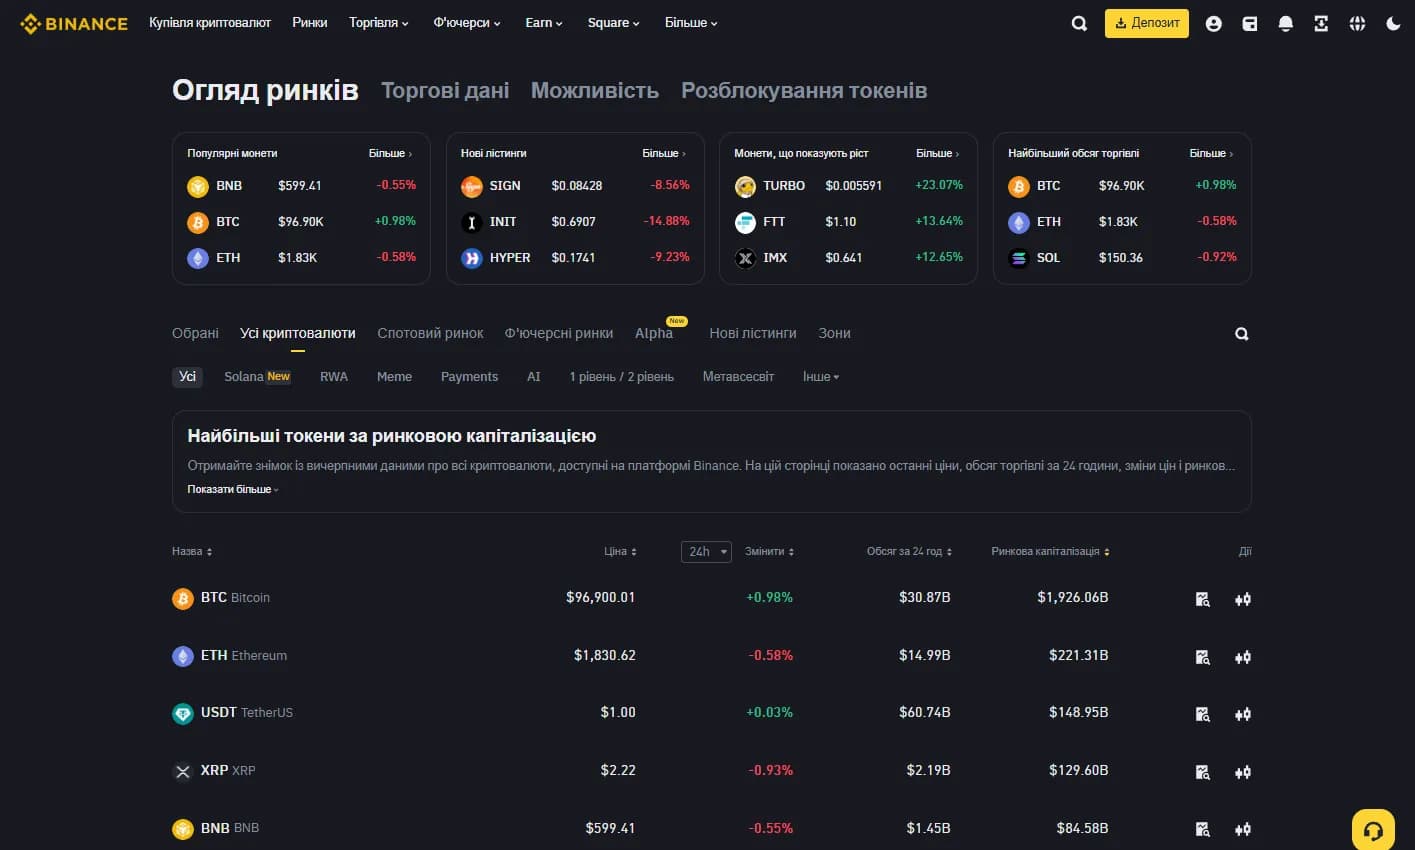Filter by AI category
This screenshot has height=850, width=1415.
pos(534,377)
